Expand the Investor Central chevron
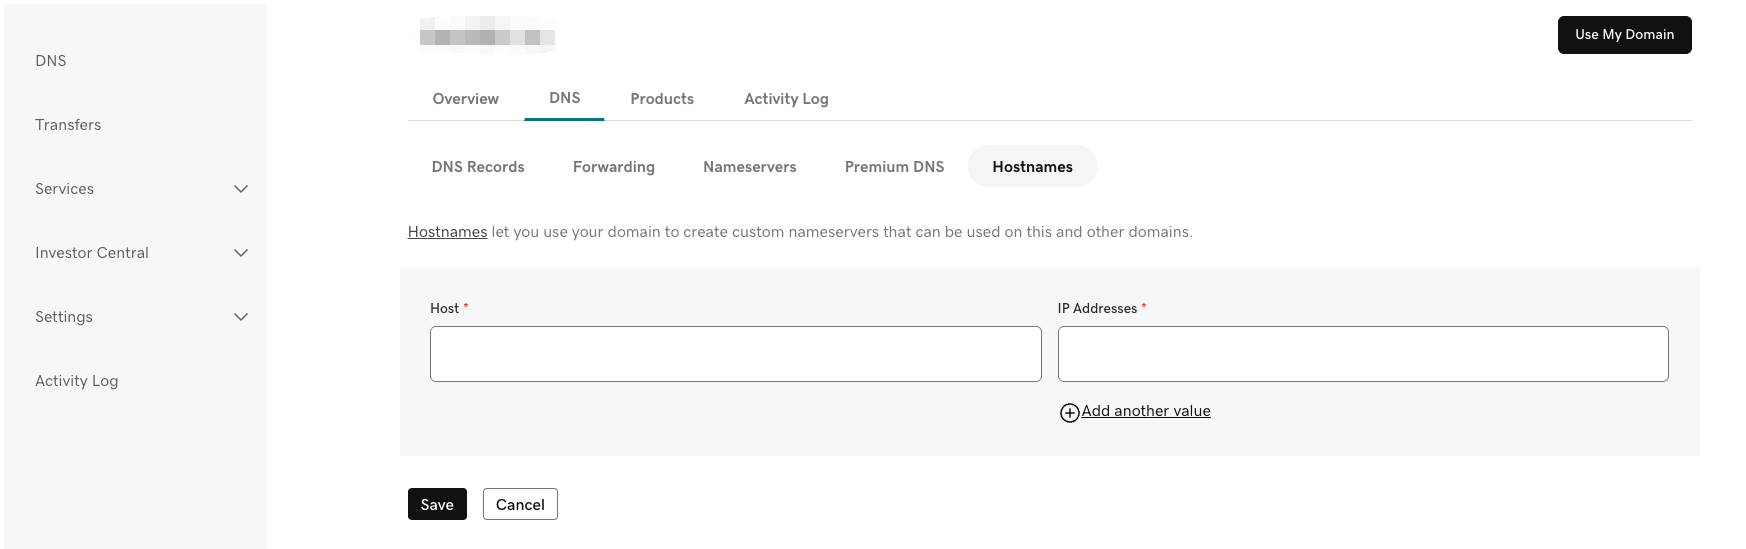 pos(241,253)
